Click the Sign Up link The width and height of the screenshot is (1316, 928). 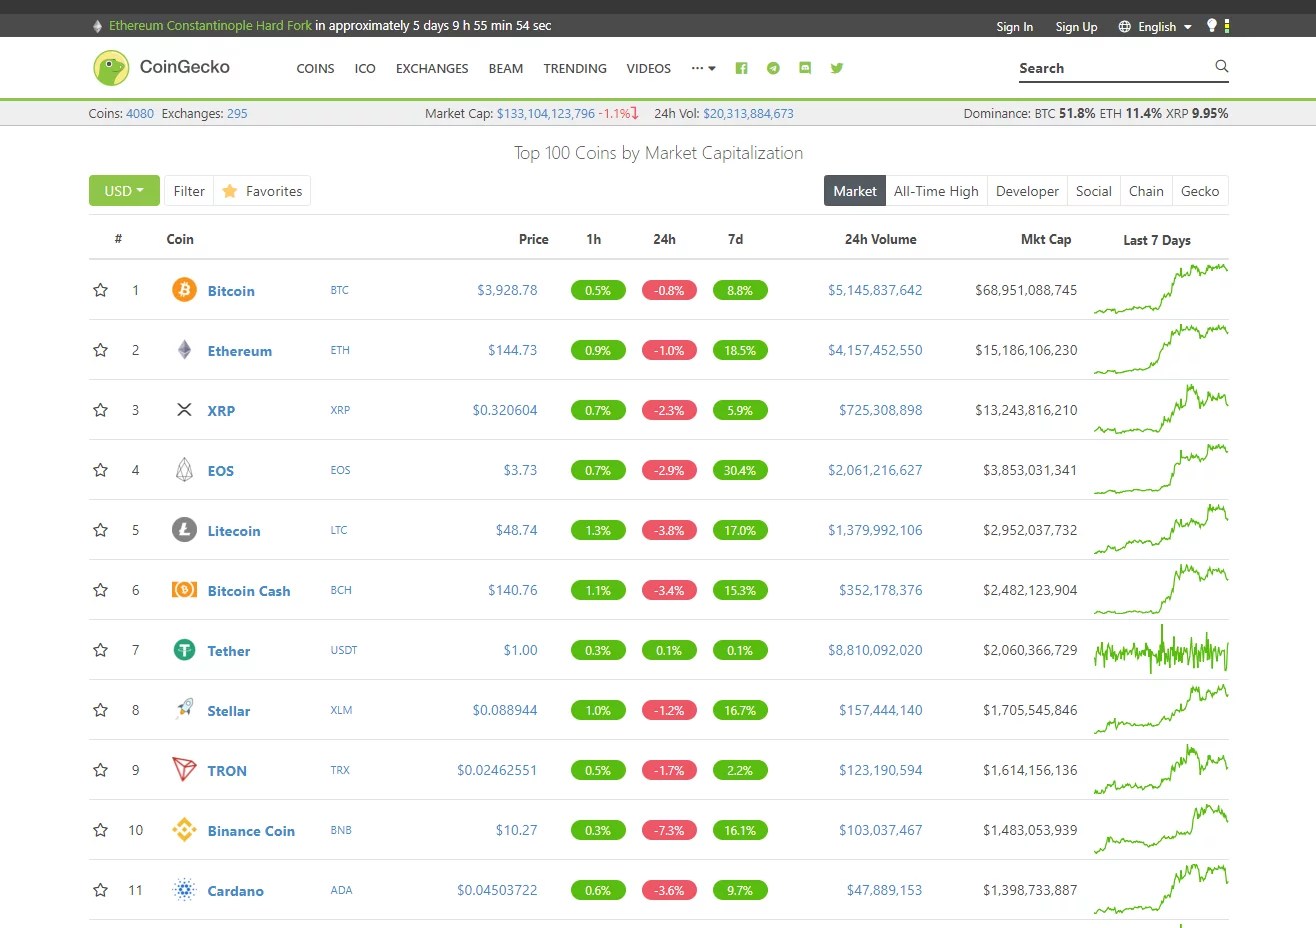coord(1076,26)
